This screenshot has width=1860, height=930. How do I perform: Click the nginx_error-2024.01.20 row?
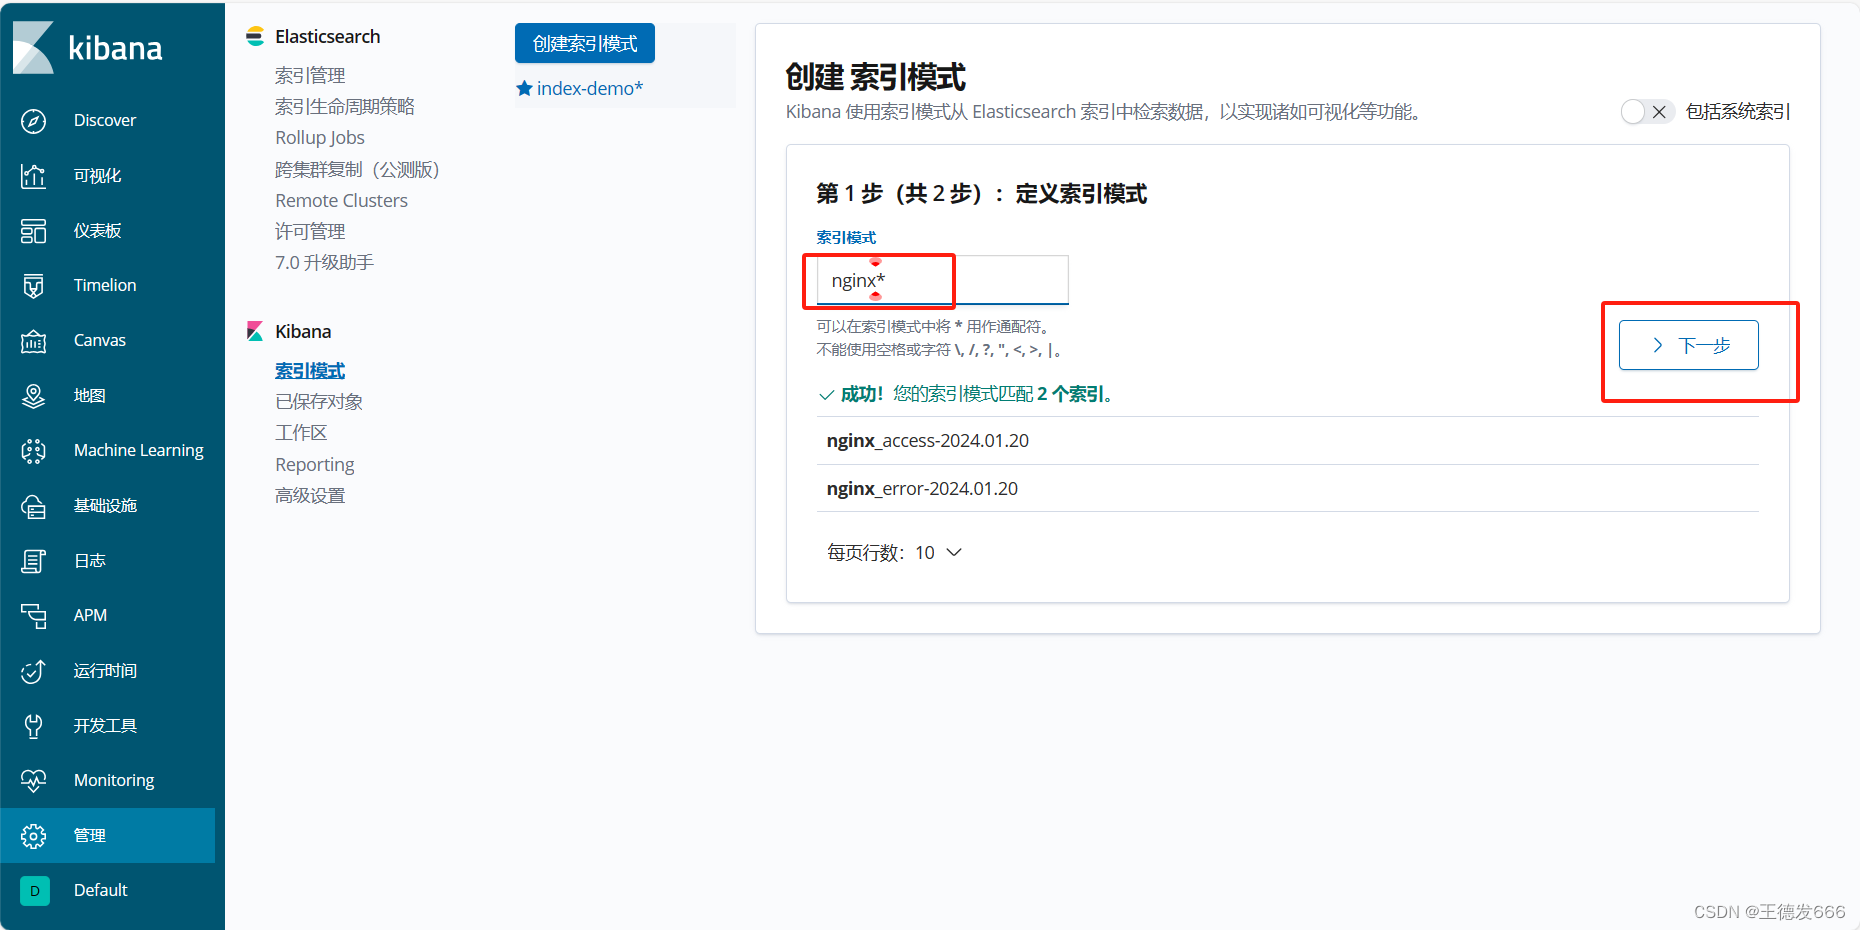tap(1288, 489)
